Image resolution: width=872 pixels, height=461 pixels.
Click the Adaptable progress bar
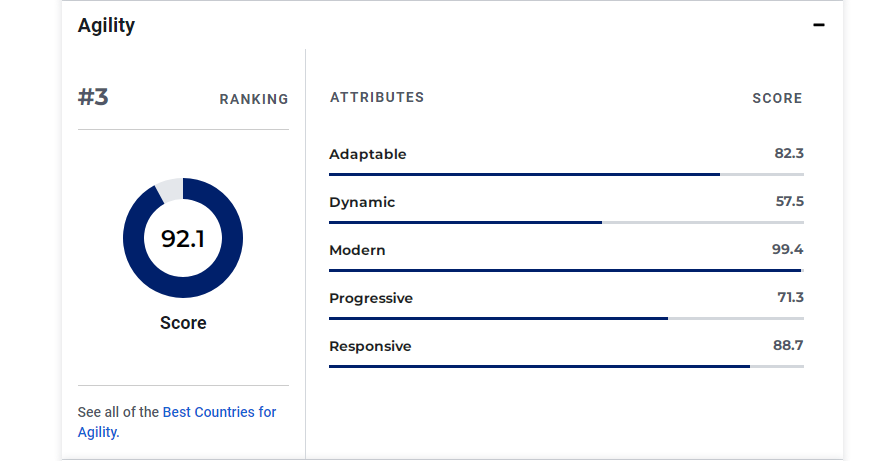pyautogui.click(x=565, y=174)
